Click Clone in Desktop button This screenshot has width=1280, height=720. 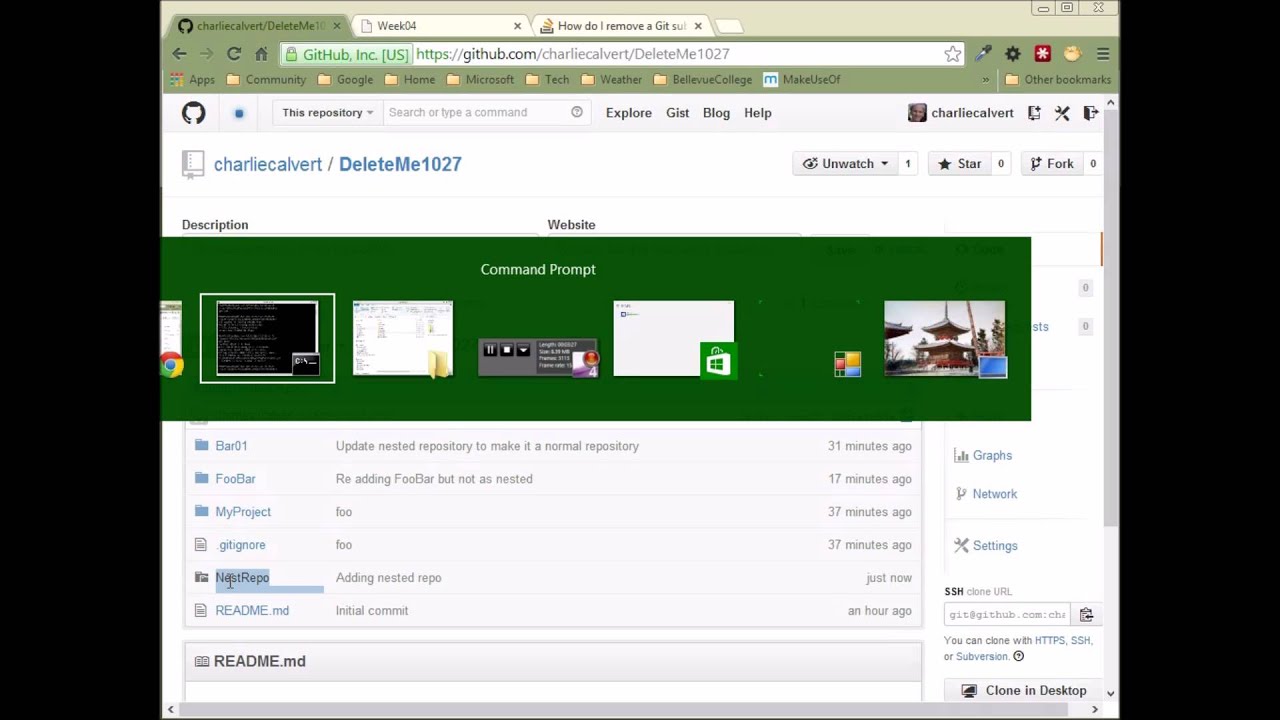(1024, 691)
